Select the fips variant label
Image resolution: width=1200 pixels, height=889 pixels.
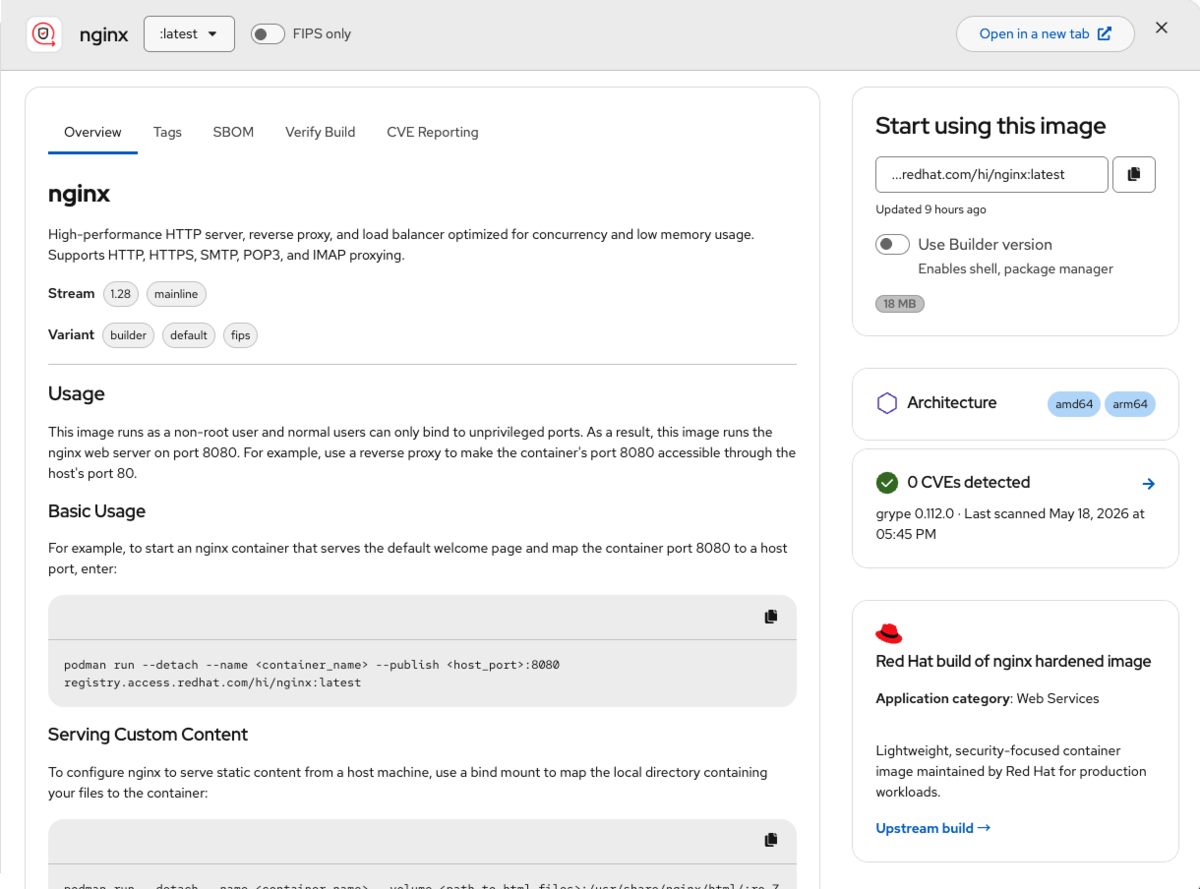coord(240,335)
